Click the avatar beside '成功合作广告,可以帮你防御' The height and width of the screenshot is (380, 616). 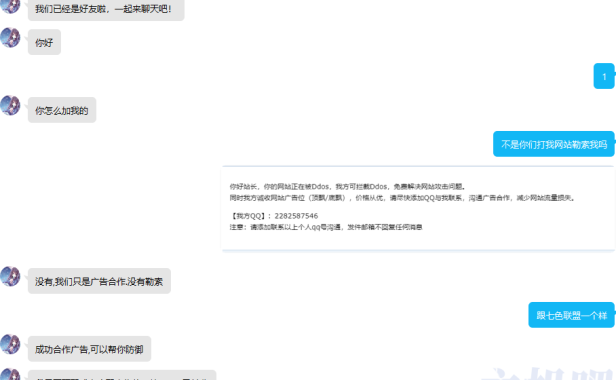pos(10,344)
